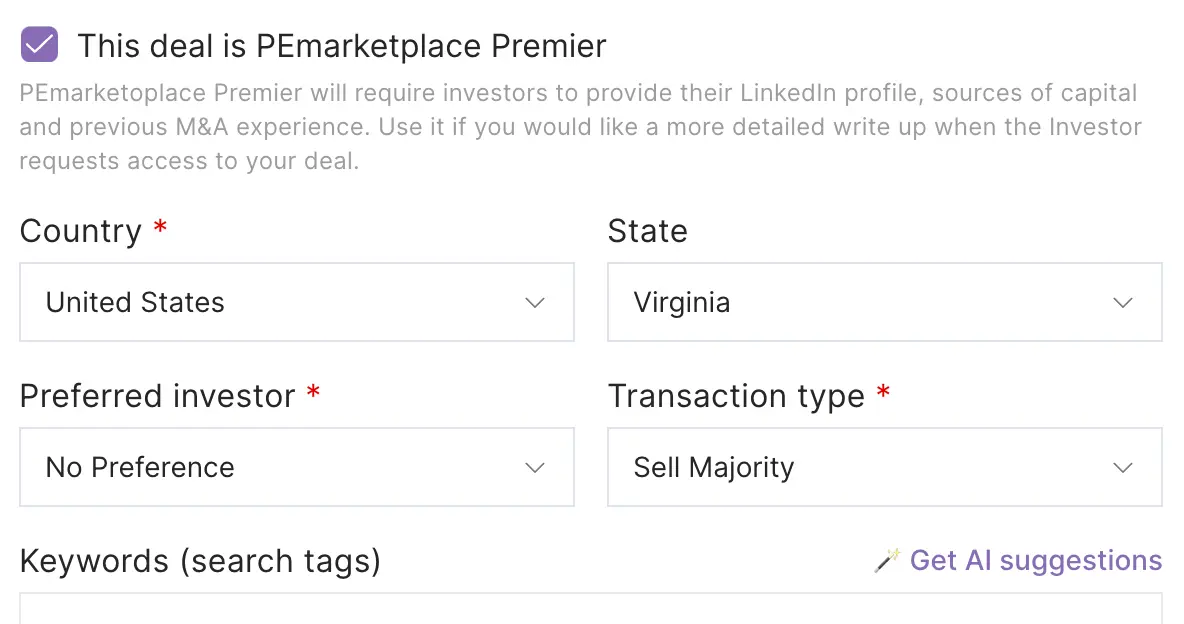Click the Transaction type field label
Image resolution: width=1184 pixels, height=624 pixels.
tap(736, 396)
